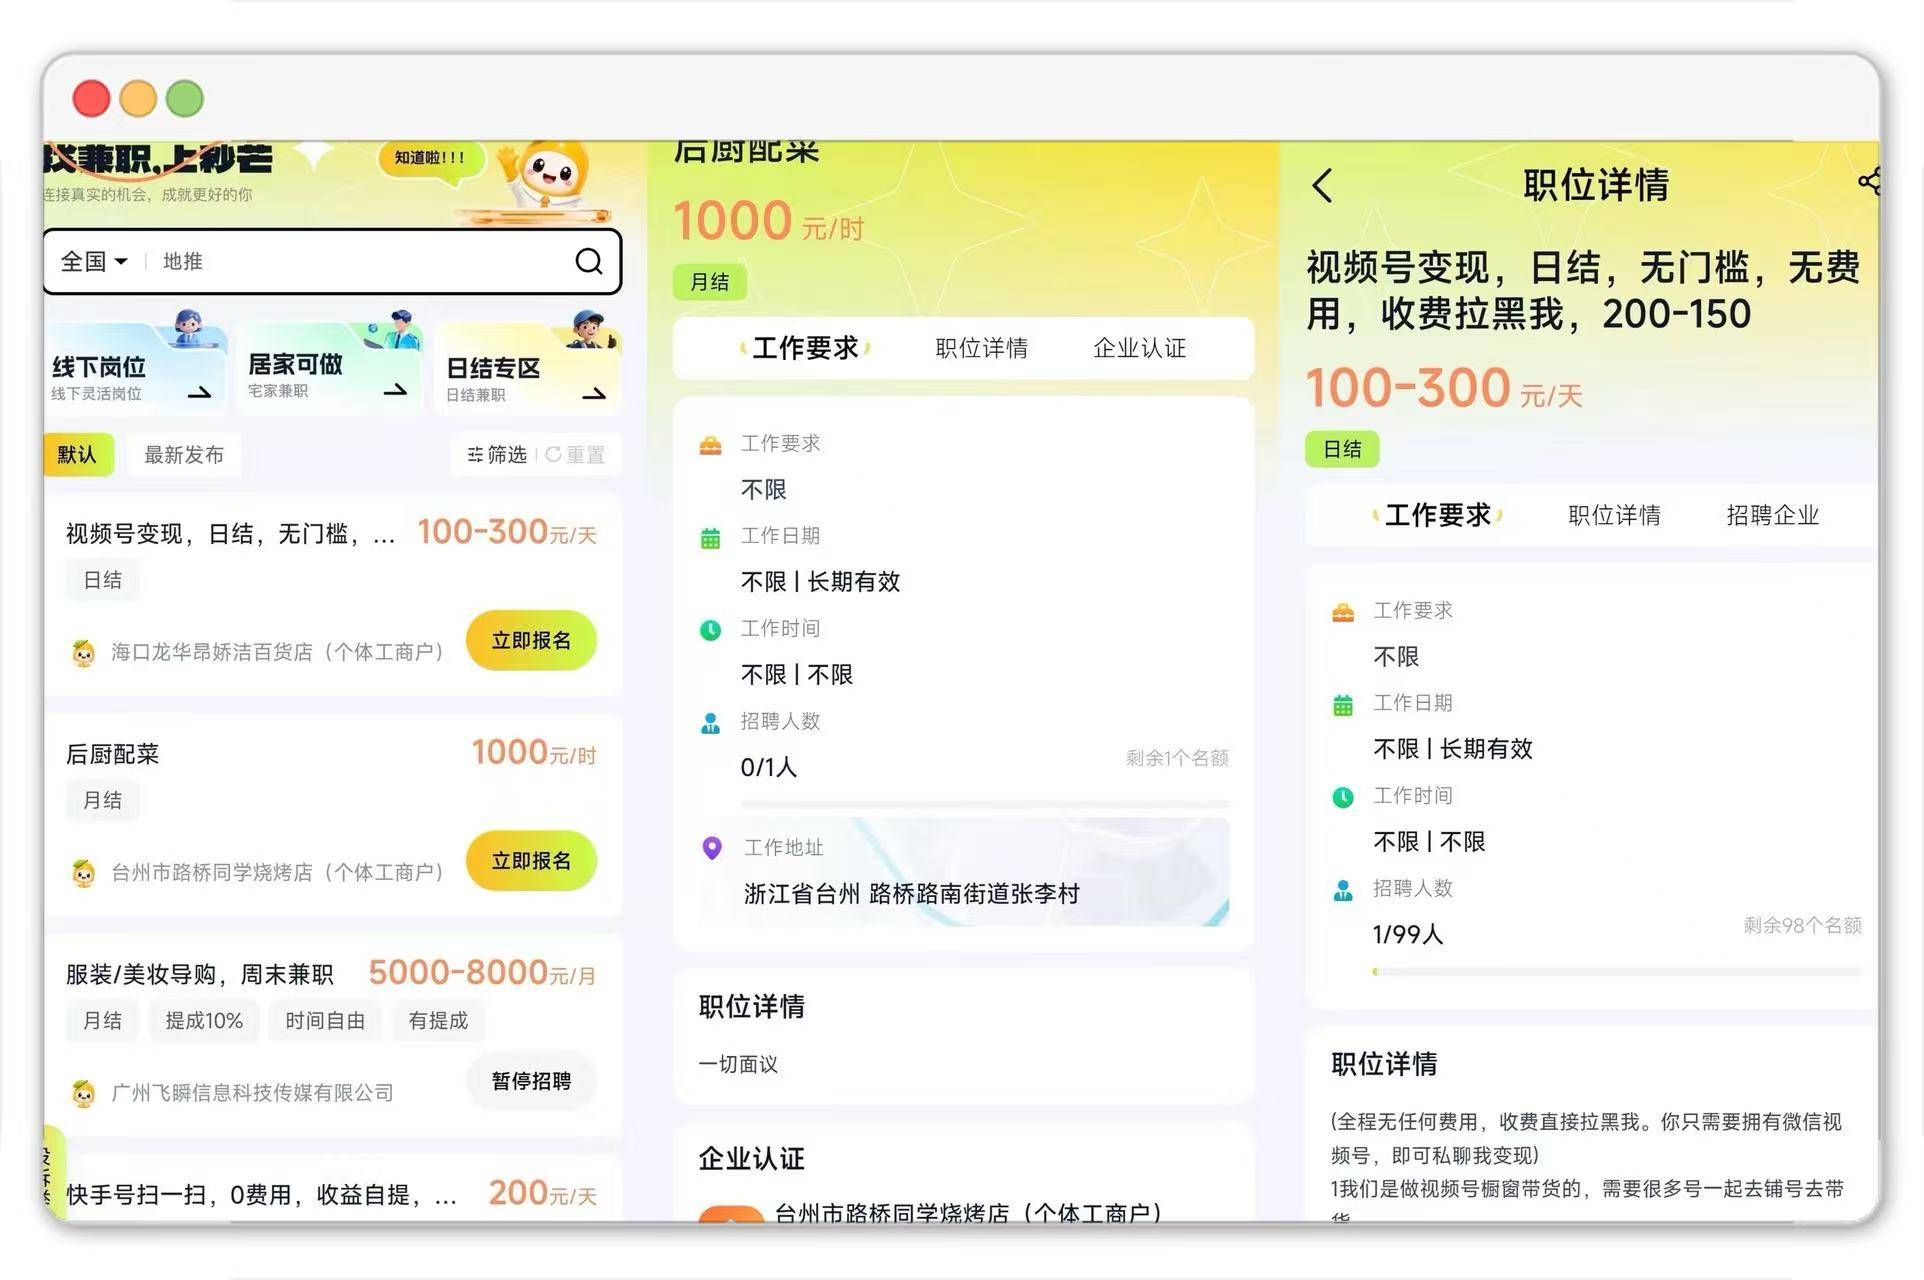
Task: Click the search magnifier icon
Action: pos(589,261)
